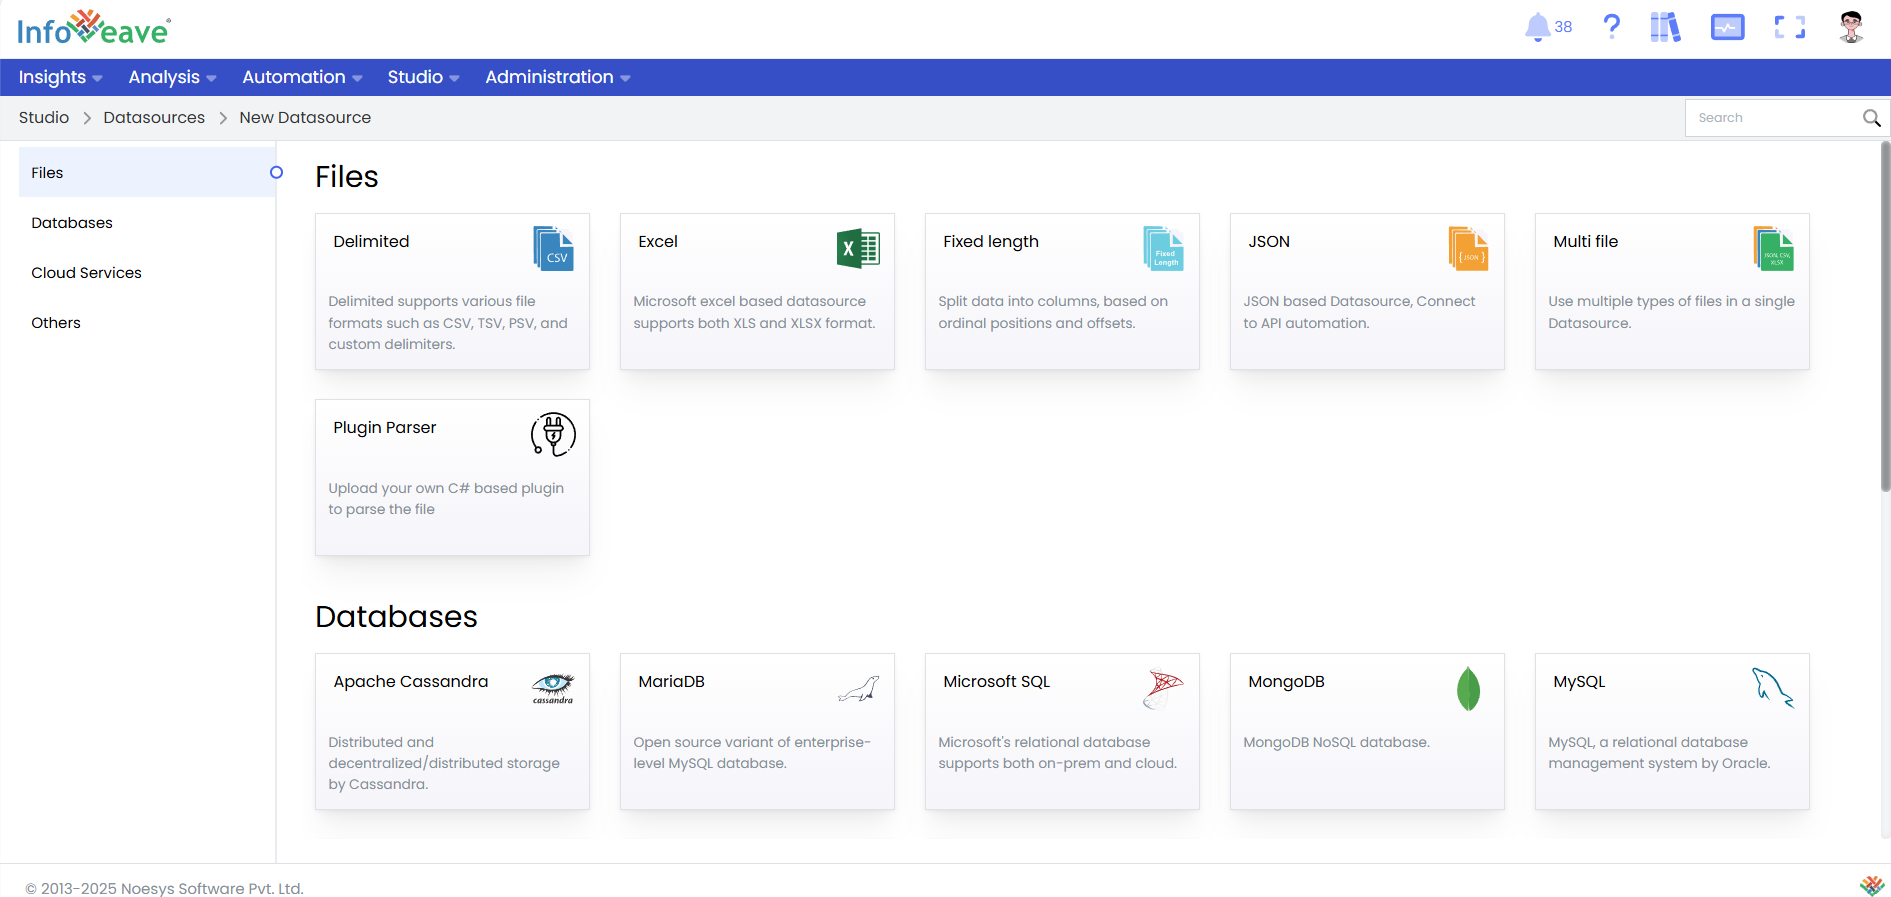The image size is (1891, 897).
Task: Open notifications bell with 38 alerts
Action: (x=1547, y=27)
